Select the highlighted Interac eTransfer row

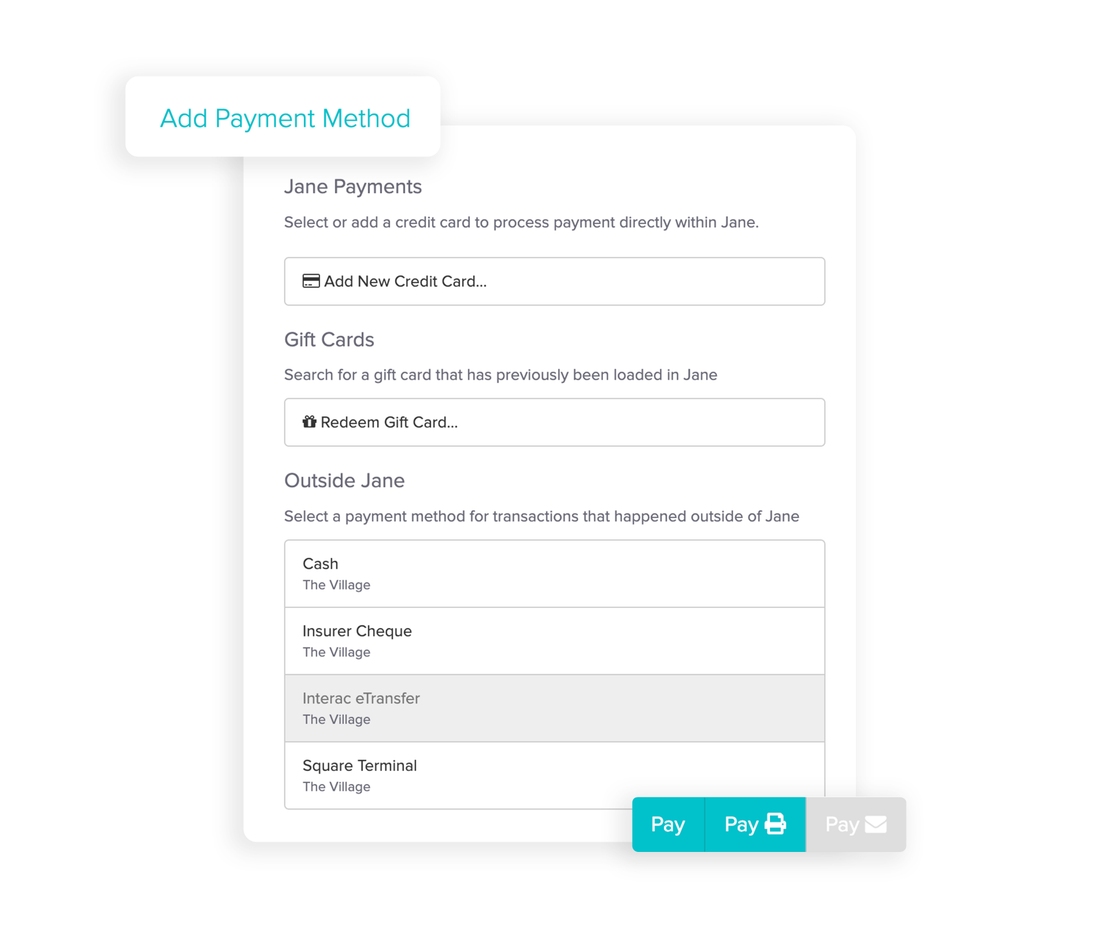(554, 707)
